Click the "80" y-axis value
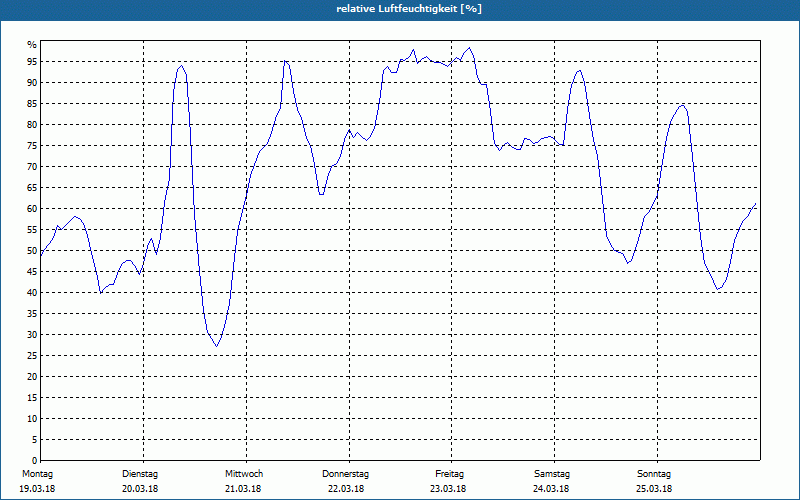The width and height of the screenshot is (800, 500). pos(32,124)
